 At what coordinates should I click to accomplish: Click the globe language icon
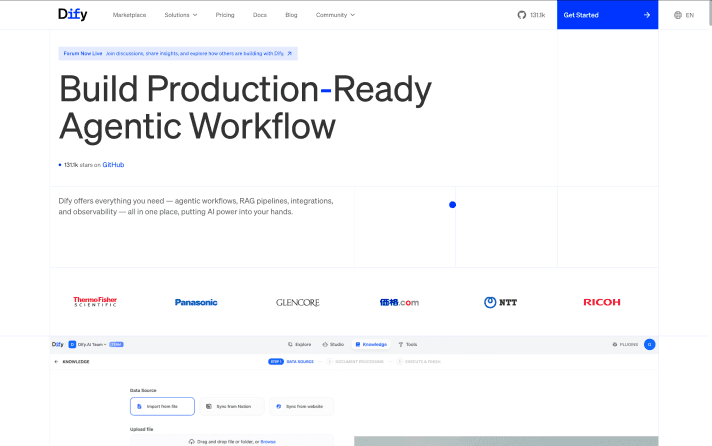[x=677, y=15]
